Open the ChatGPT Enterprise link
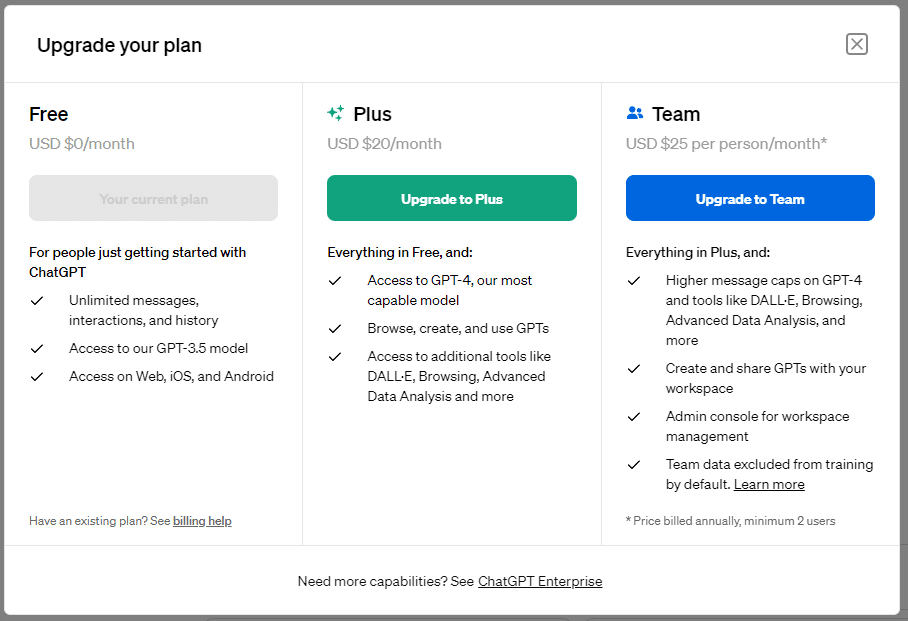Image resolution: width=908 pixels, height=621 pixels. 540,581
